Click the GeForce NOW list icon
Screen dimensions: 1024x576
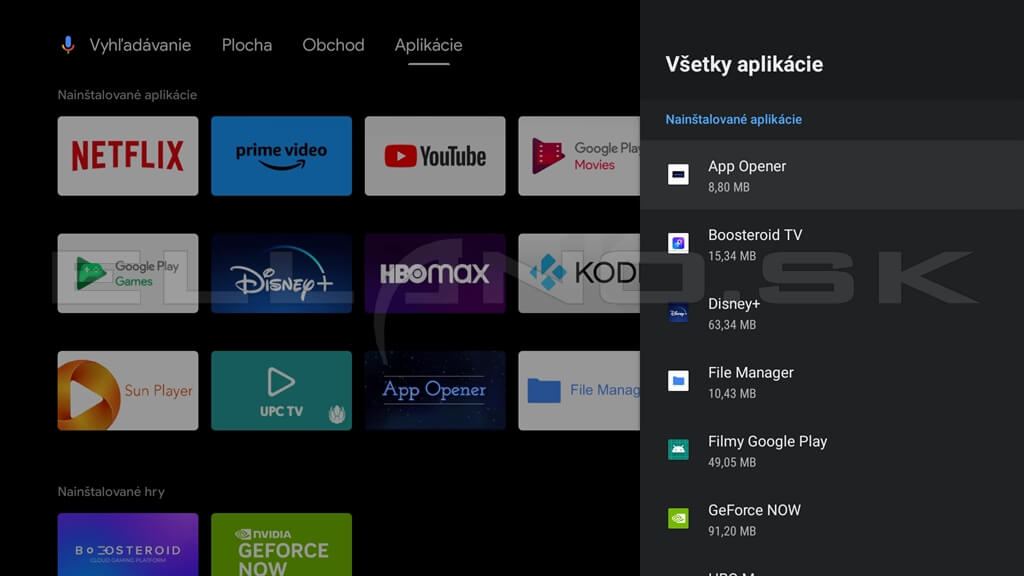[x=678, y=519]
